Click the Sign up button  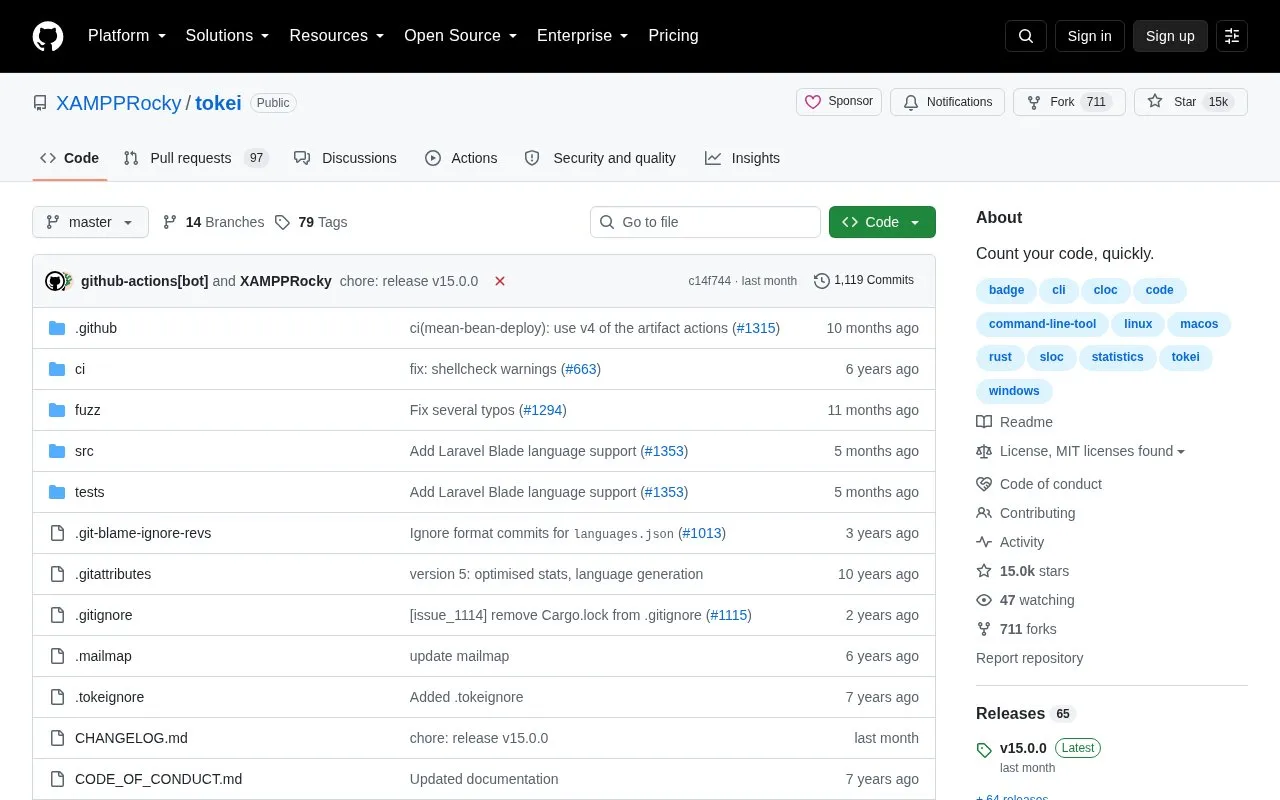coord(1170,36)
